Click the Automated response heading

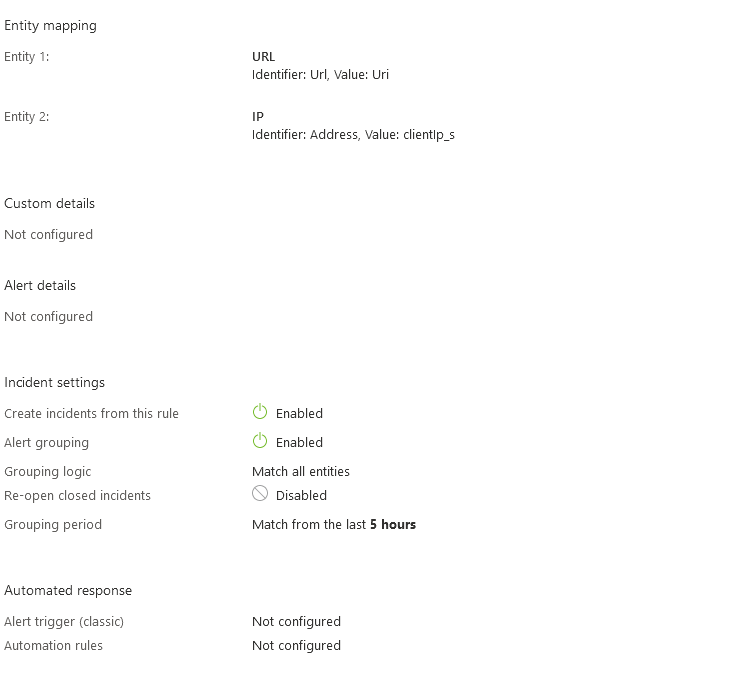point(68,591)
